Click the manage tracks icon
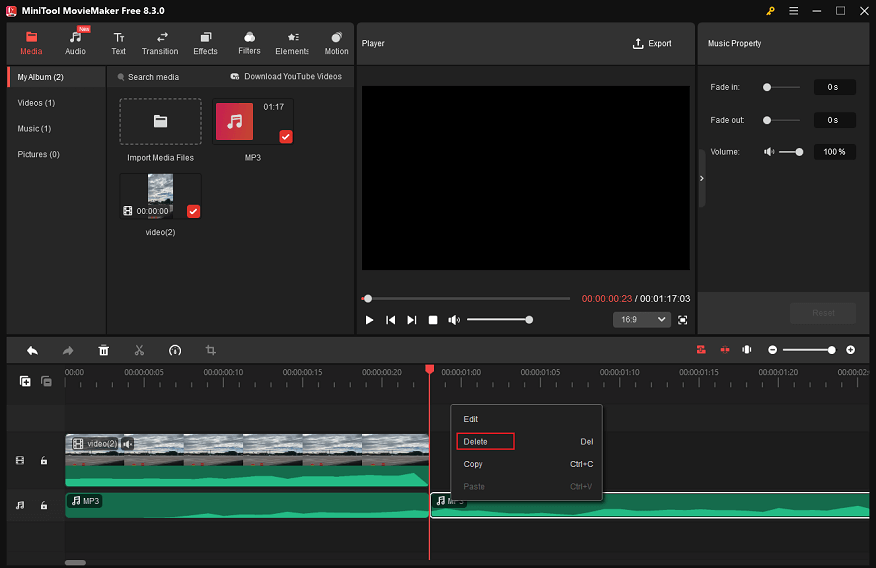876x568 pixels. (x=46, y=381)
